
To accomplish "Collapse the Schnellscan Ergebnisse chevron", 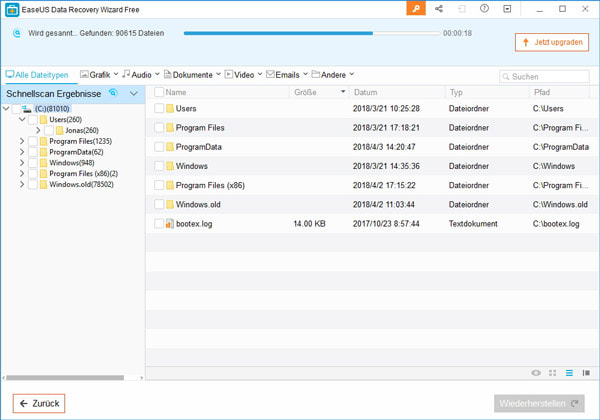I will coord(134,93).
